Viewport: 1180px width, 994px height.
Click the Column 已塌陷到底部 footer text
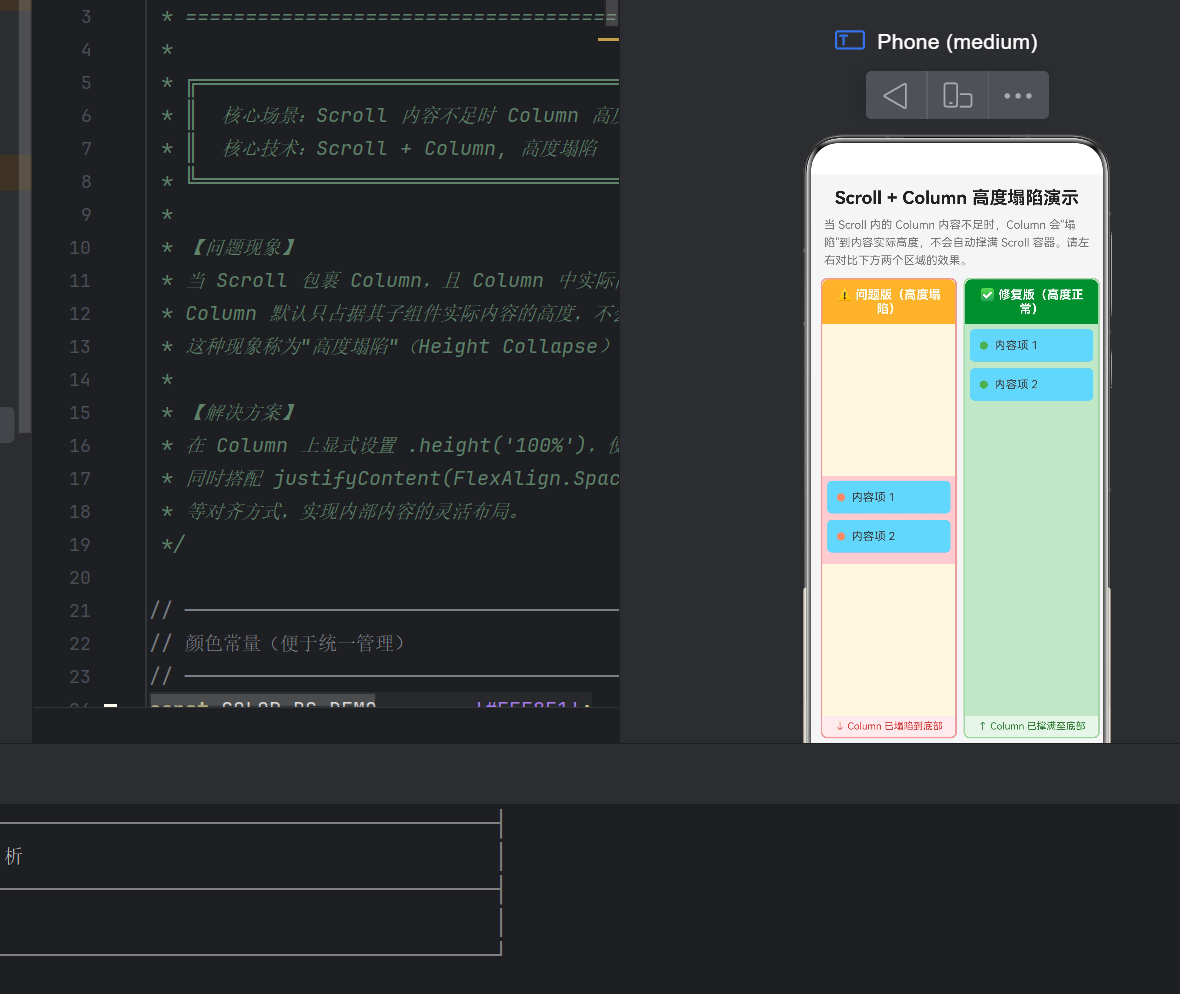point(889,726)
